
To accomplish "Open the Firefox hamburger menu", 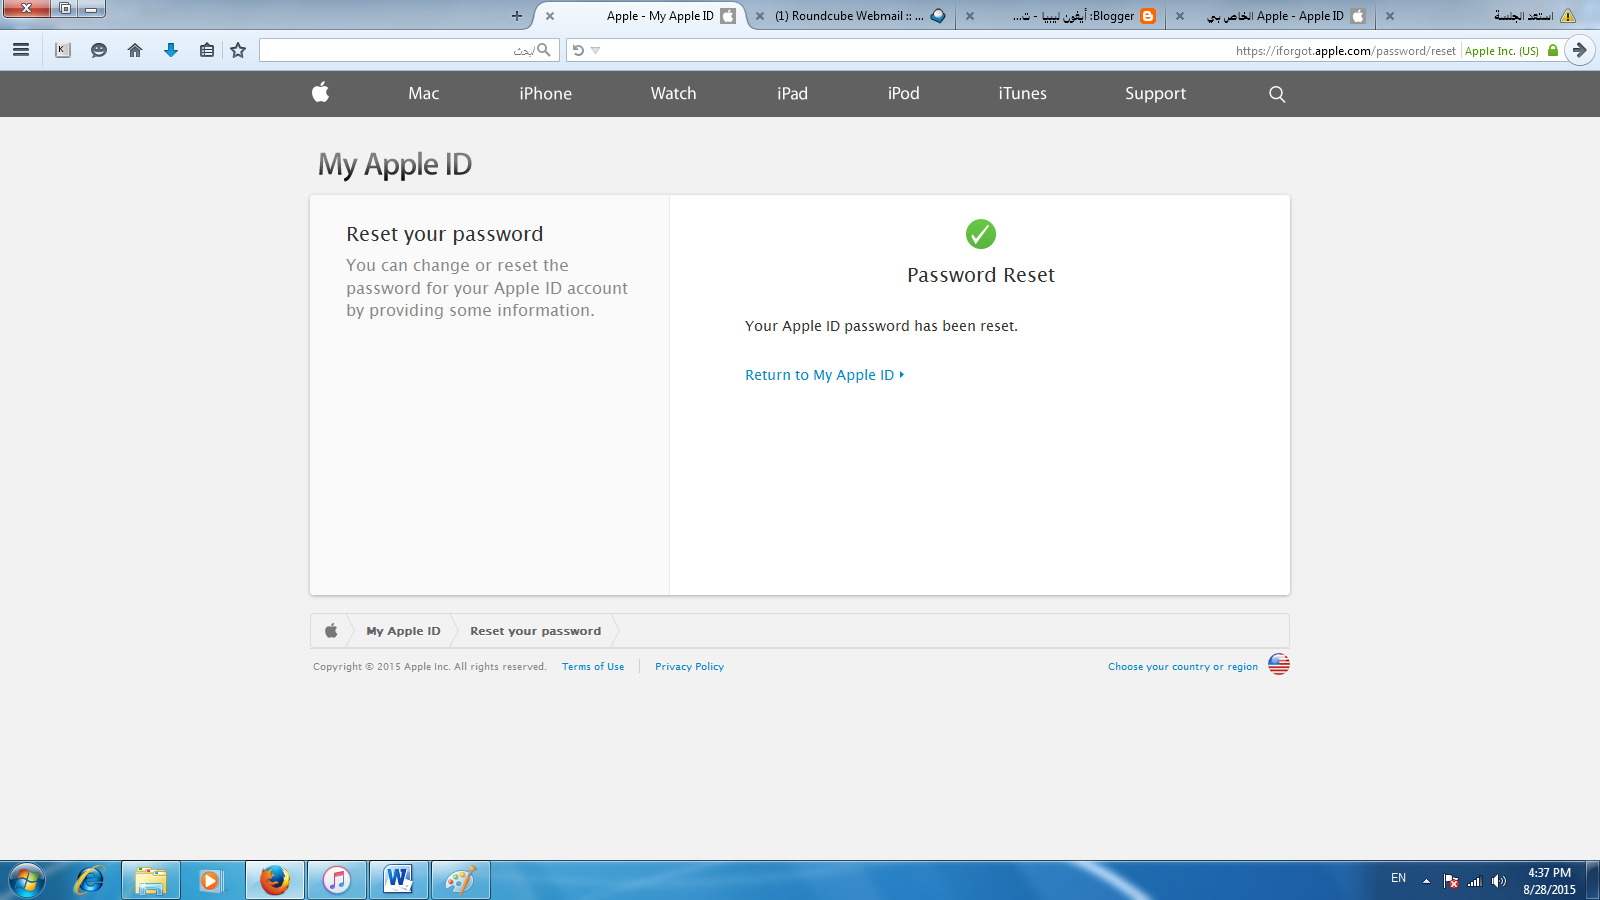I will click(21, 50).
